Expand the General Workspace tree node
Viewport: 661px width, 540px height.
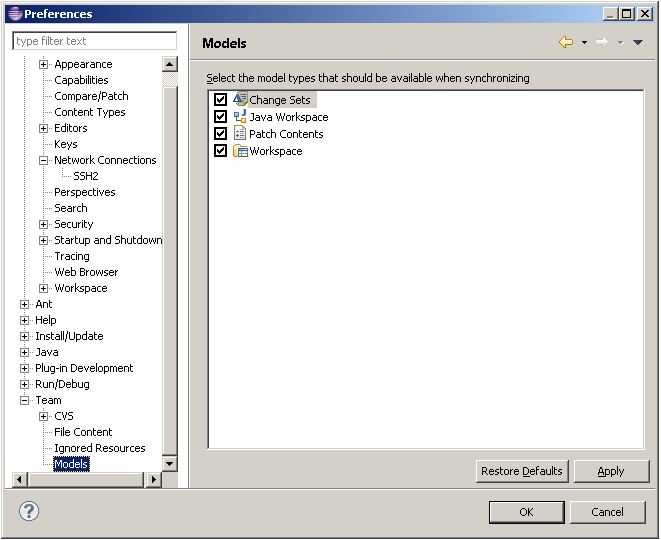pos(43,289)
